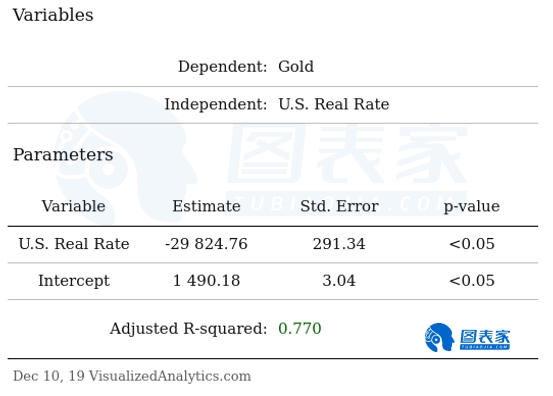Screen dimensions: 553x396
Task: Click the 图表家 brand logo text
Action: click(485, 339)
